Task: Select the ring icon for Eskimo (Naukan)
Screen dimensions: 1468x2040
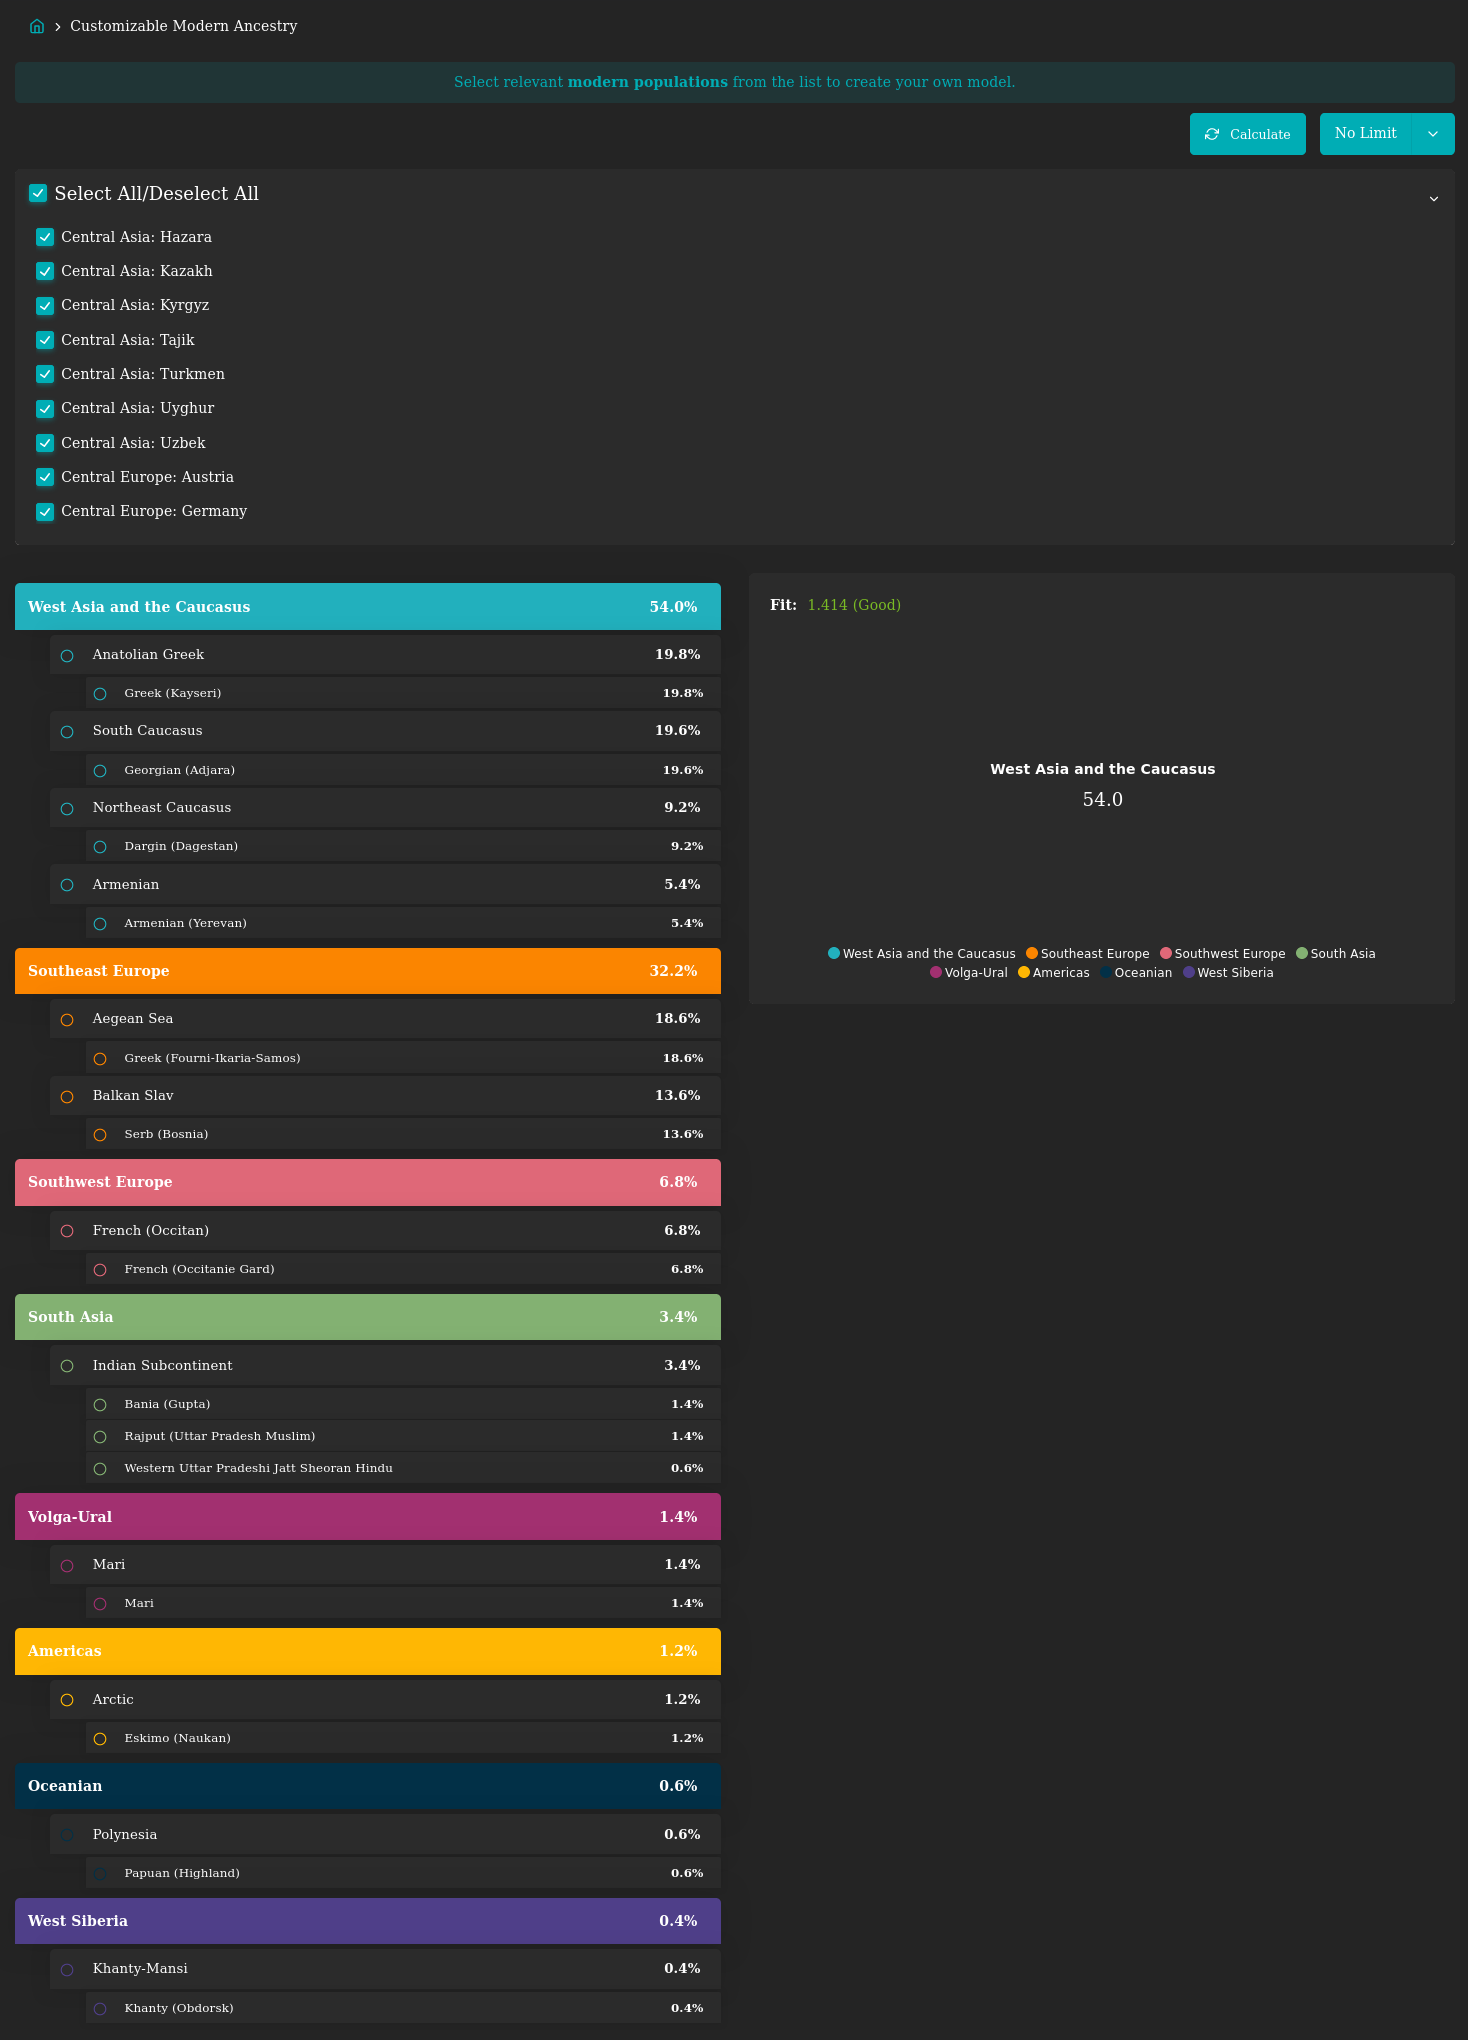Action: tap(100, 1739)
